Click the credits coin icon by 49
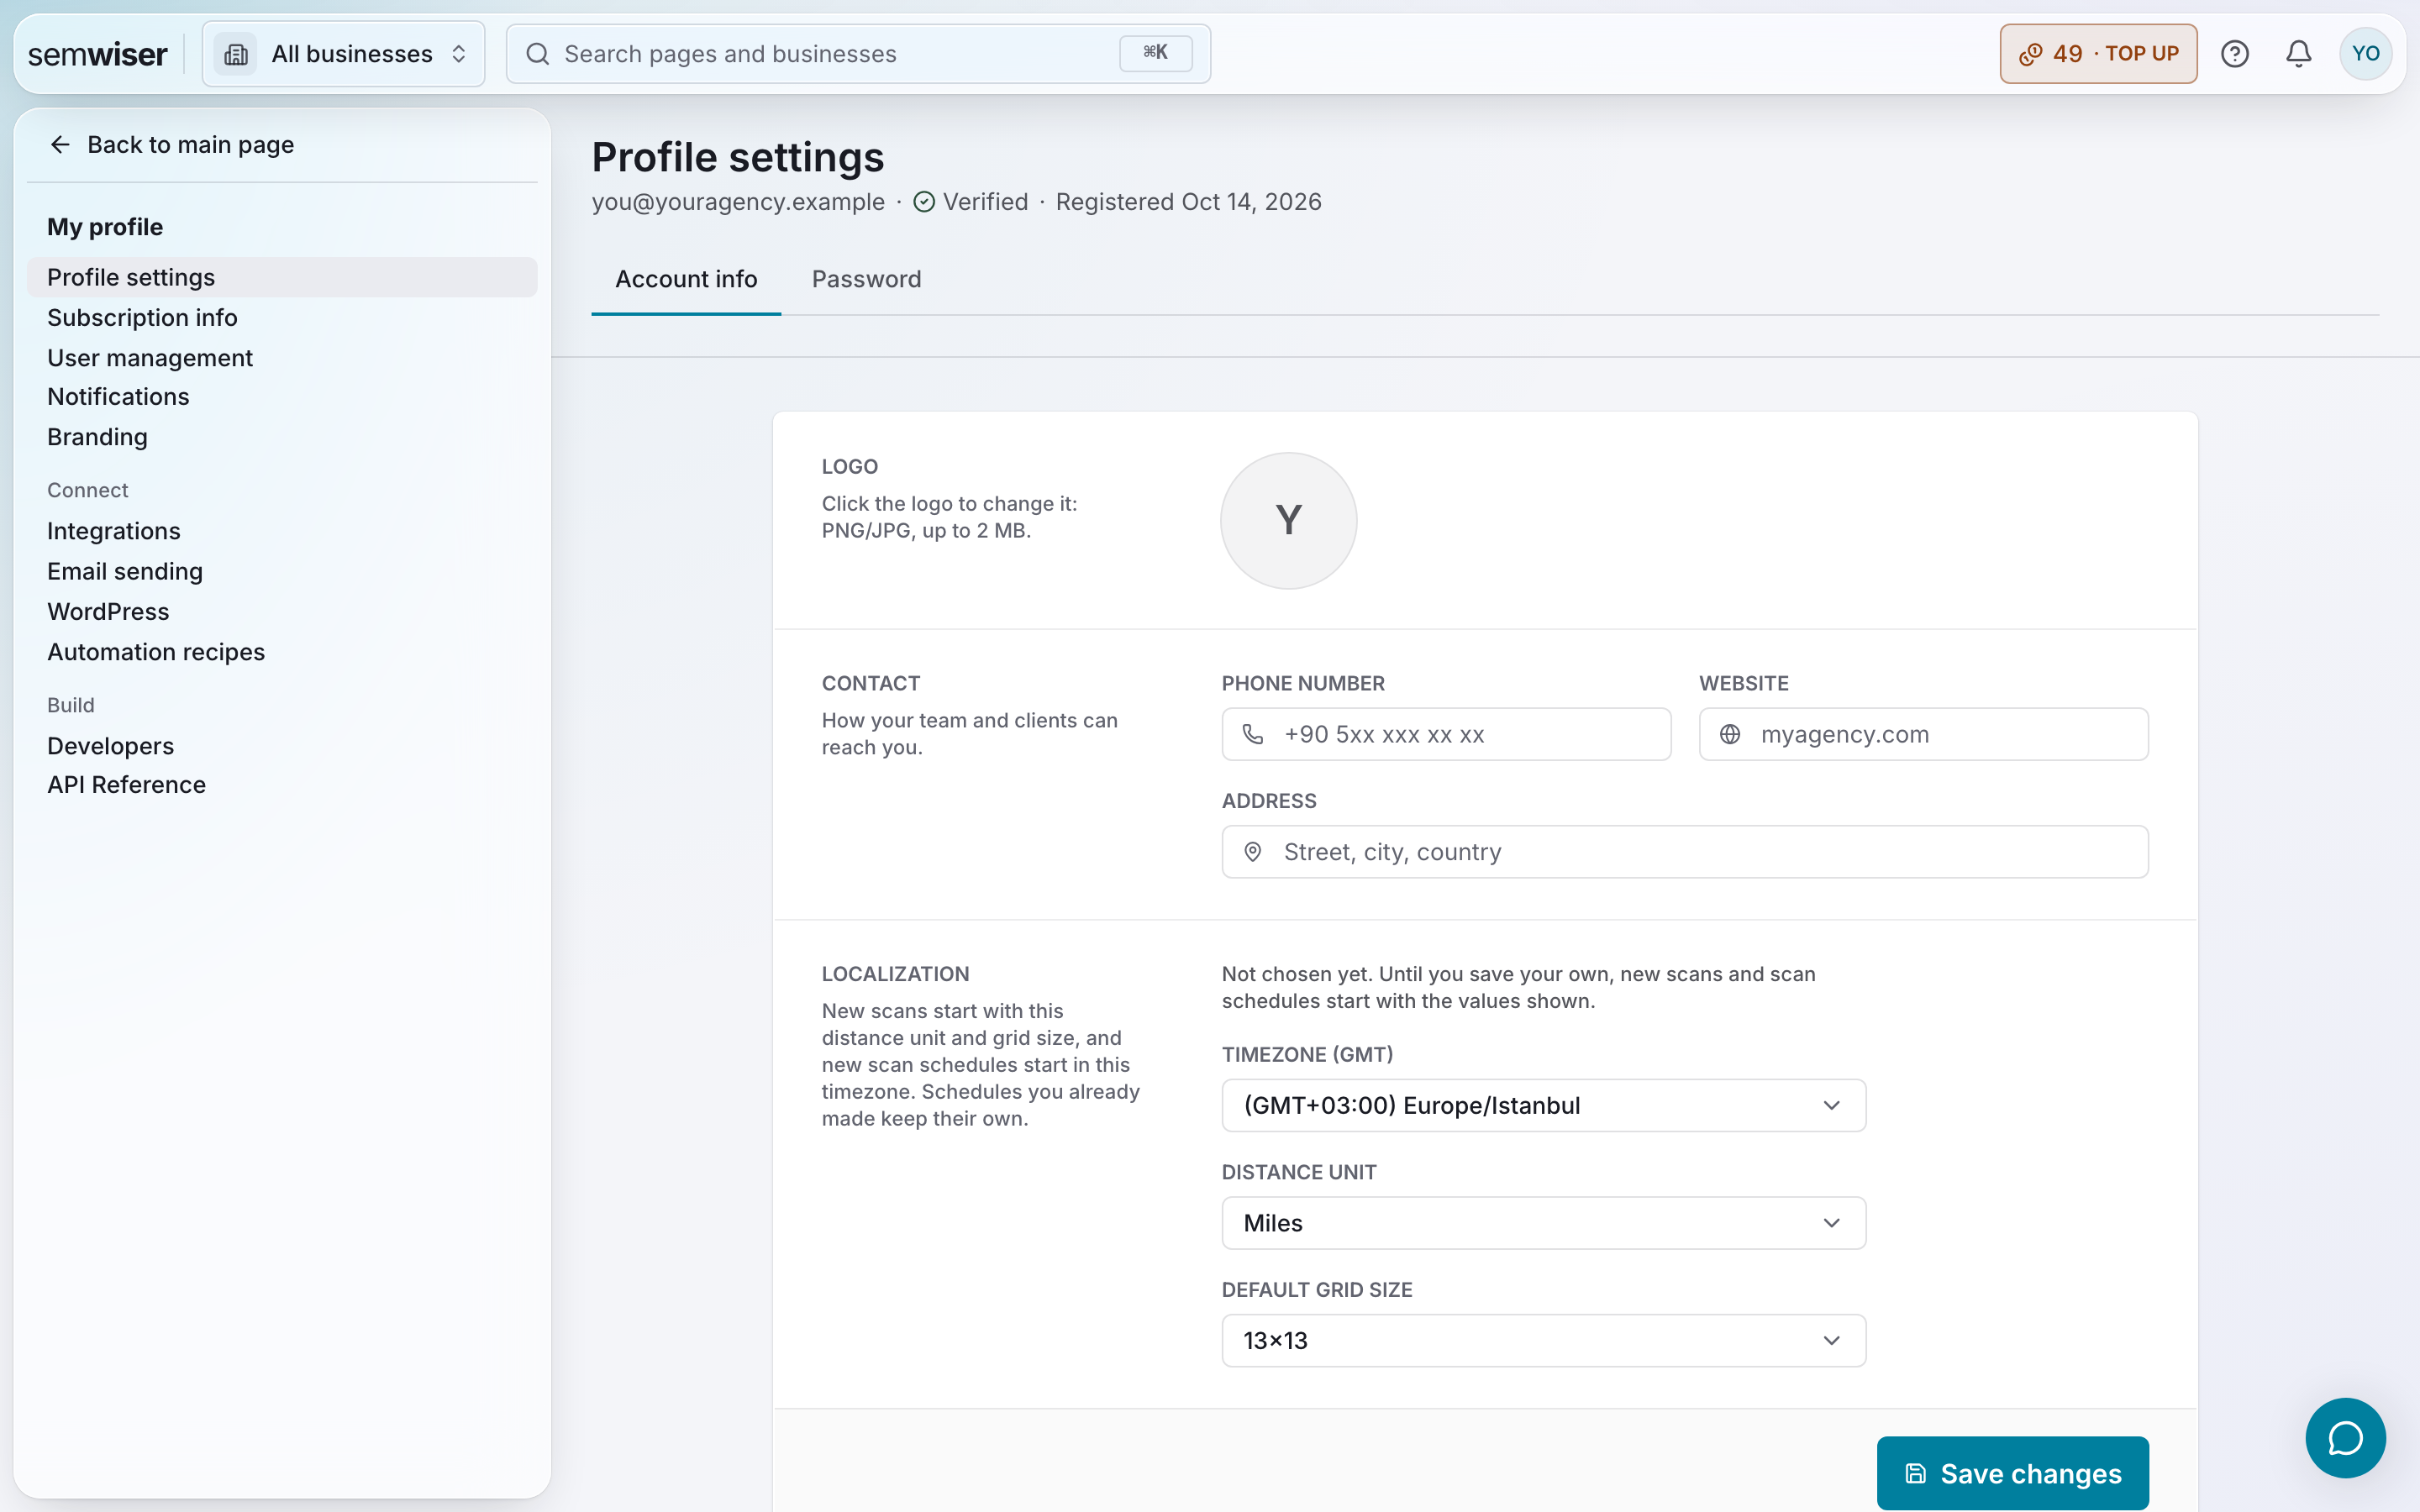 click(x=2030, y=54)
